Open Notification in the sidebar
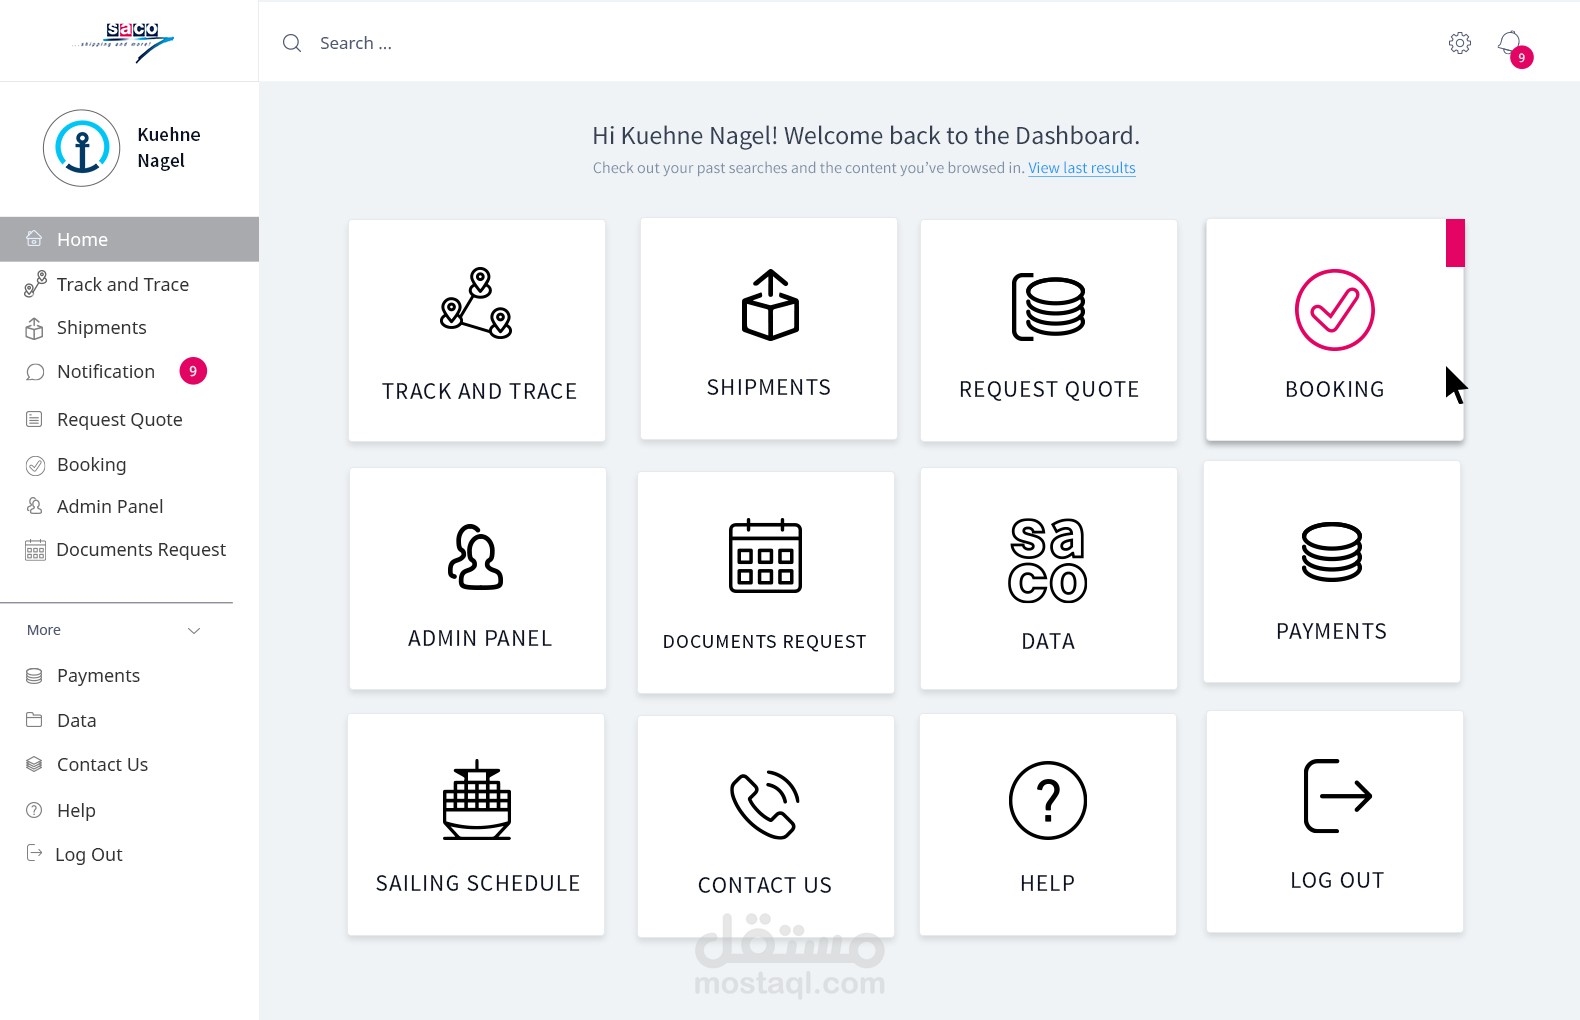Viewport: 1580px width, 1020px height. [x=106, y=372]
